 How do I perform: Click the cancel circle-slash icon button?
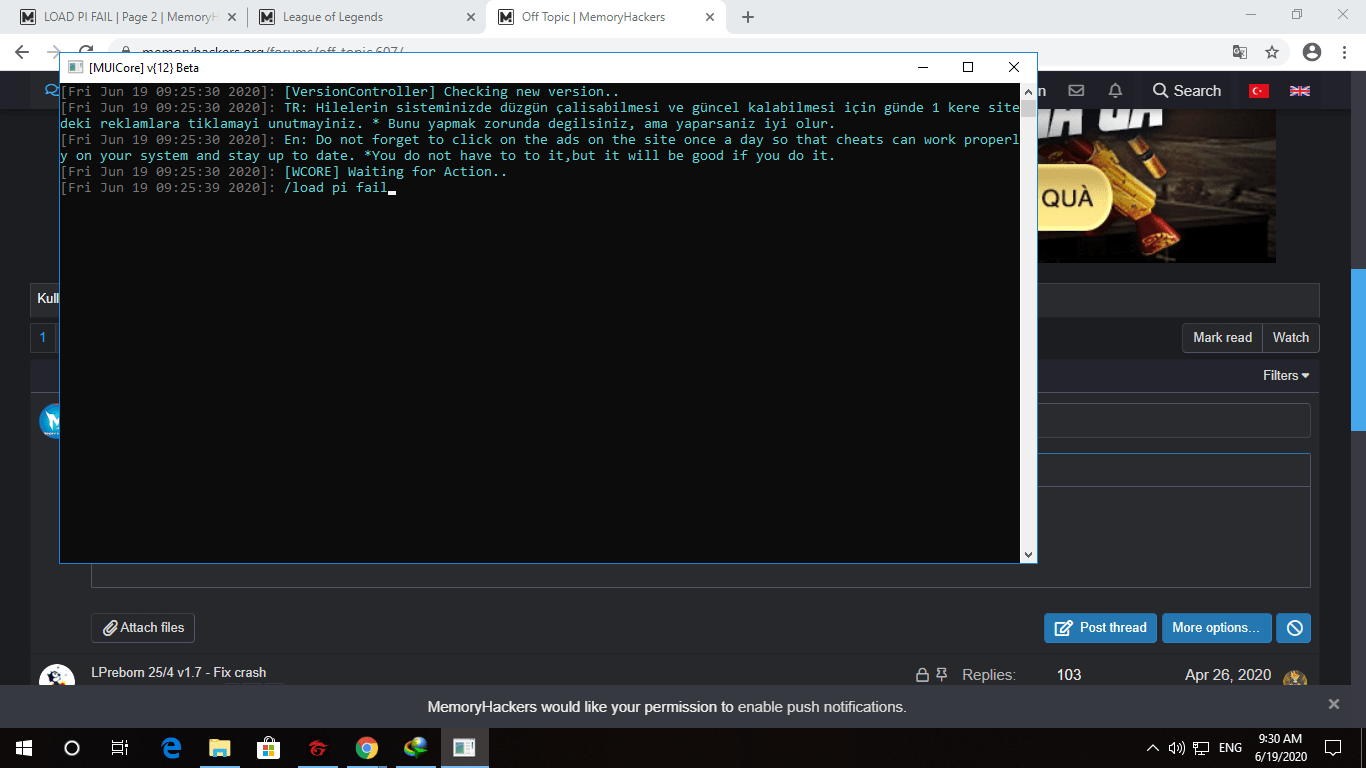click(1294, 628)
